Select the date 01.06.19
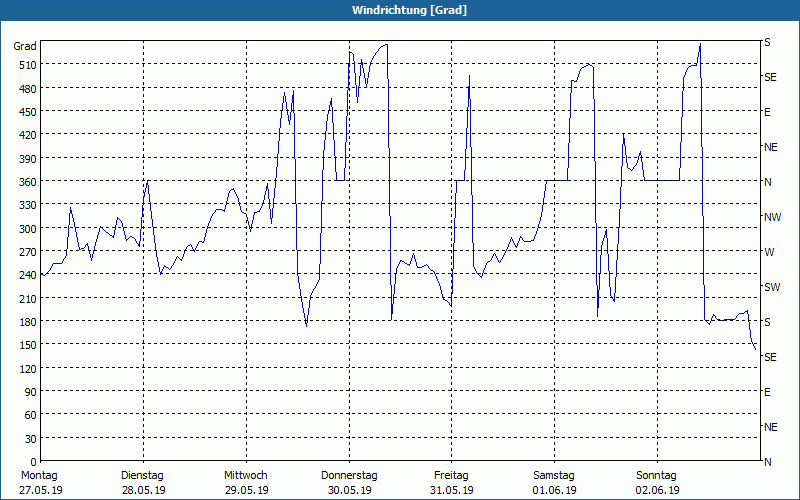The width and height of the screenshot is (800, 500). coord(555,490)
